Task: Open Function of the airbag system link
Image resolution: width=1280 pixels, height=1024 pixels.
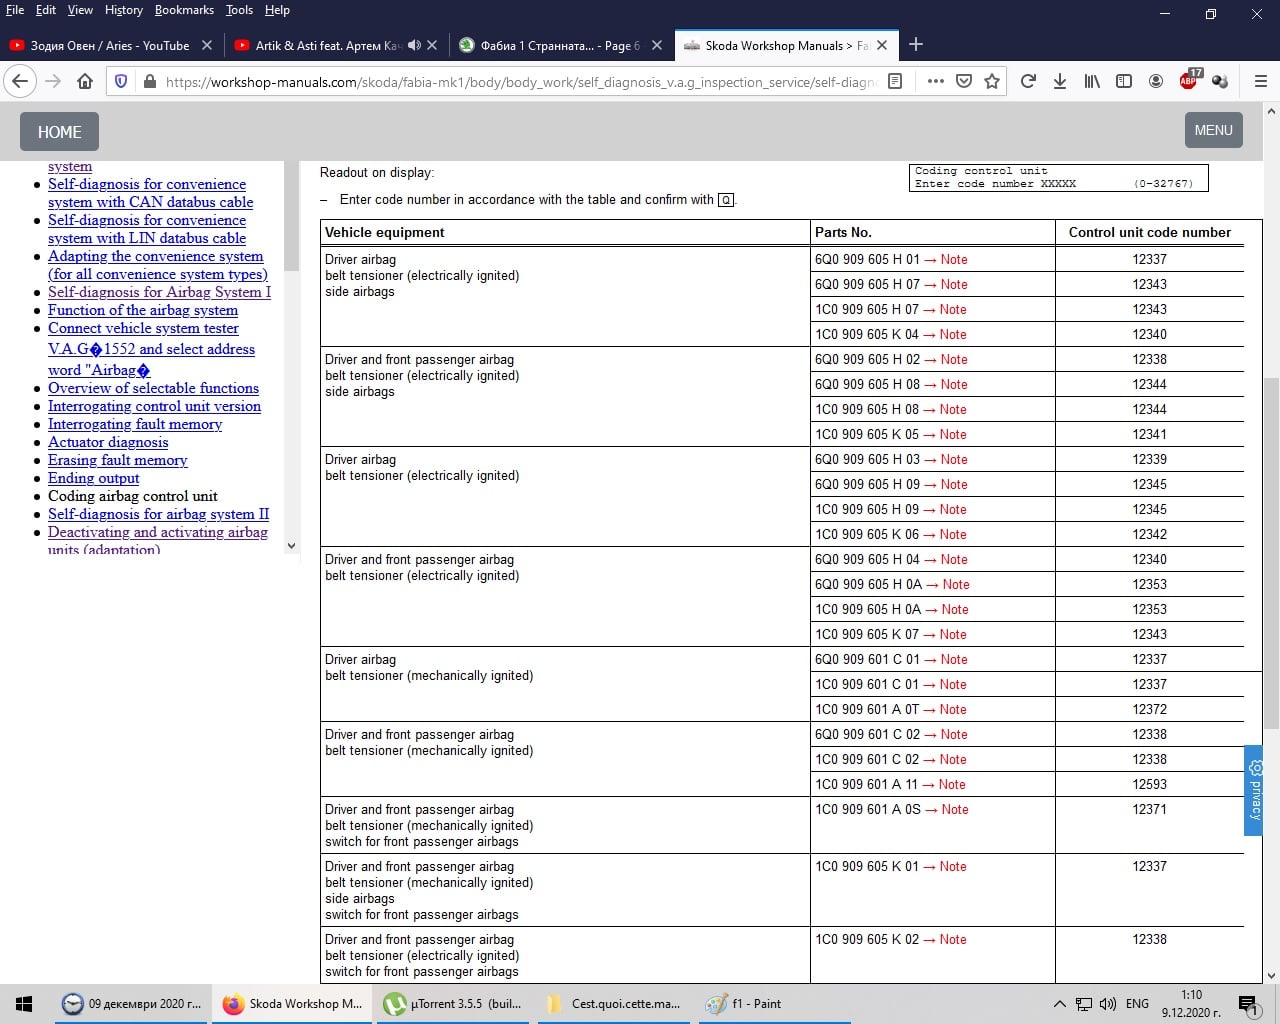Action: (143, 310)
